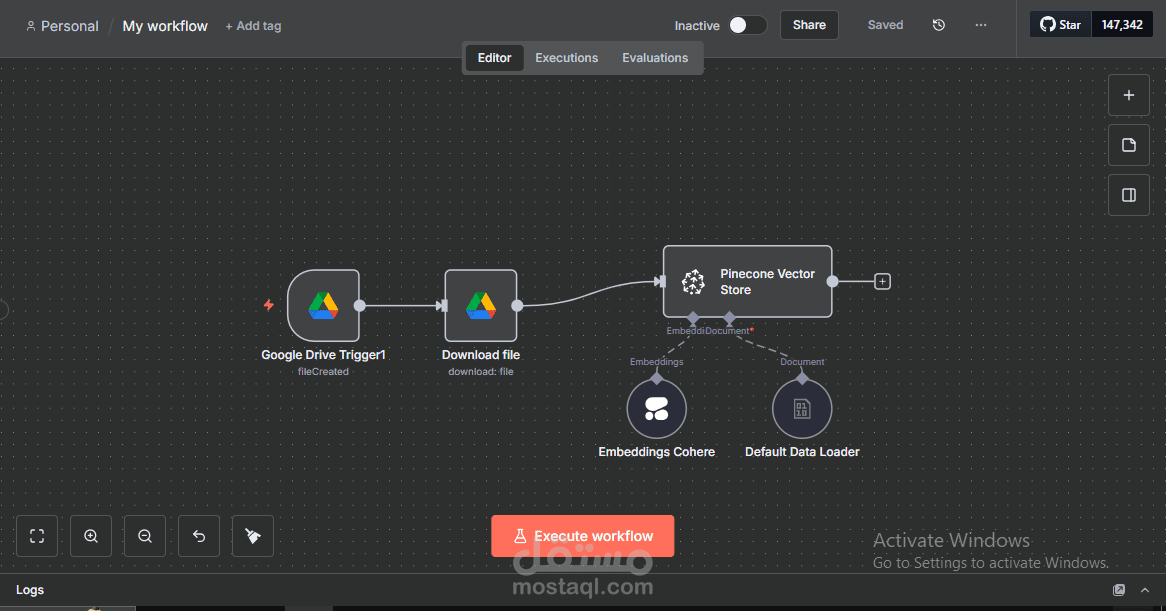Switch to the Editor tab
1166x611 pixels.
coord(495,58)
